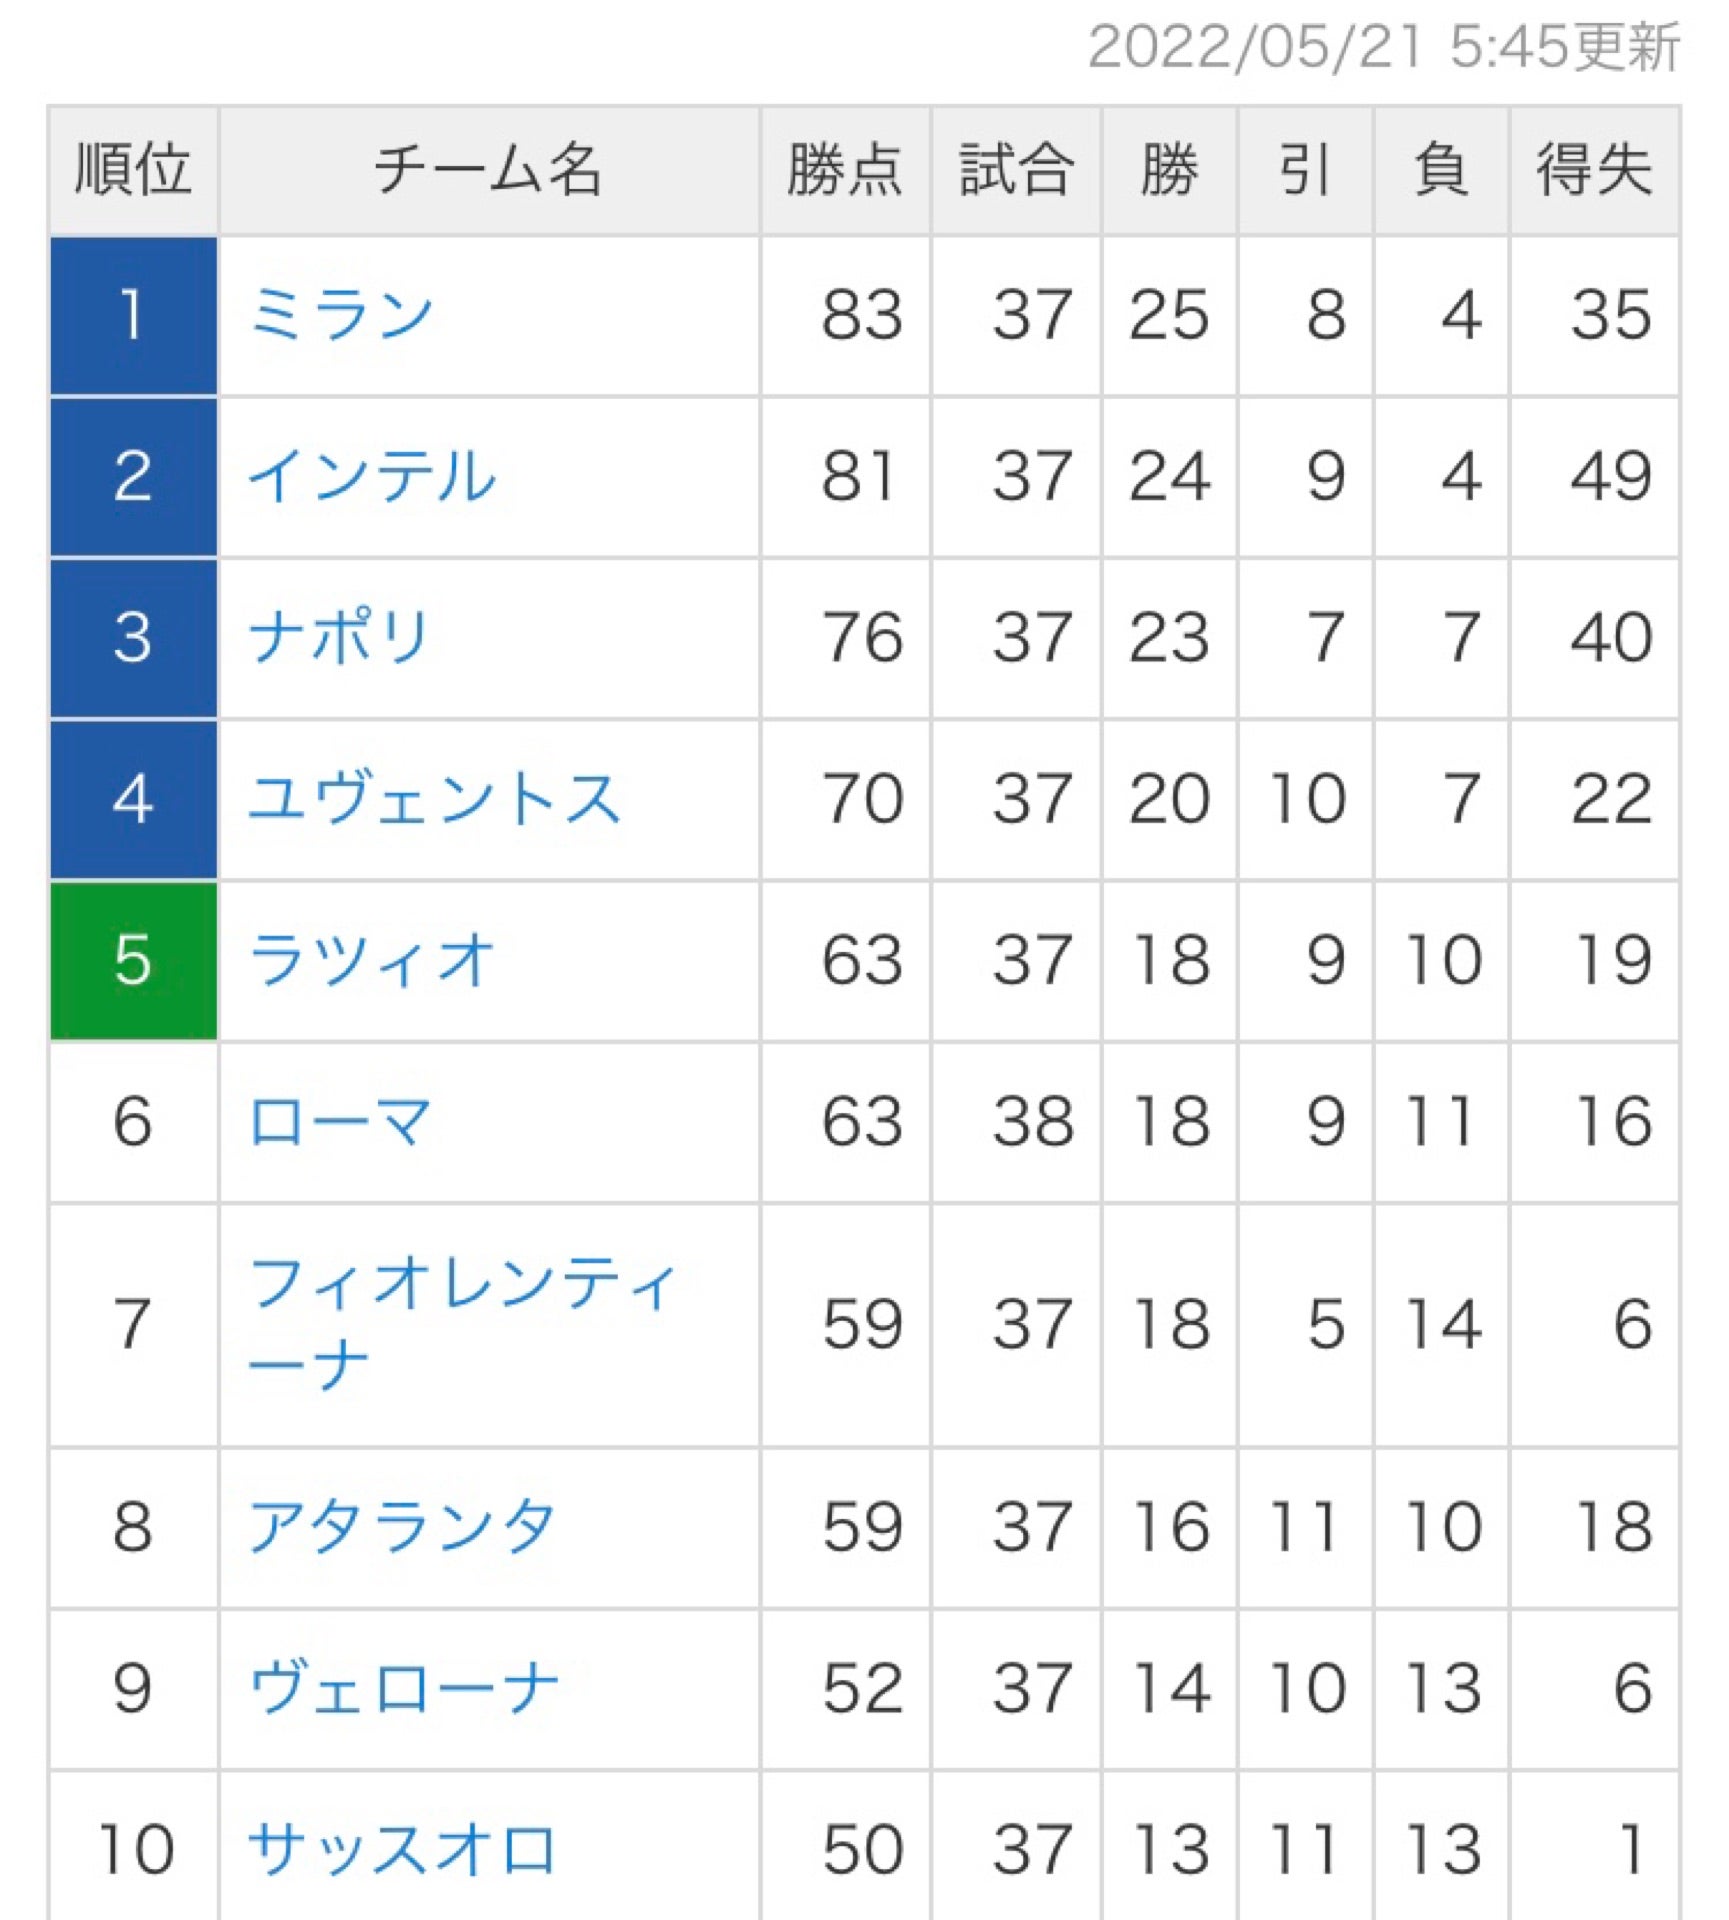Click the 勝点 column header
Viewport: 1729px width, 1920px height.
click(845, 170)
